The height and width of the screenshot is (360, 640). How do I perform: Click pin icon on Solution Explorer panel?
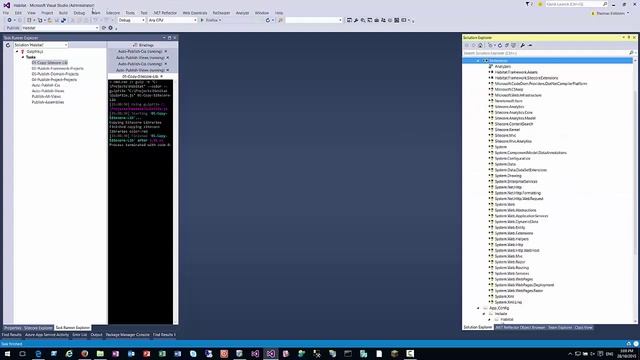(x=629, y=38)
